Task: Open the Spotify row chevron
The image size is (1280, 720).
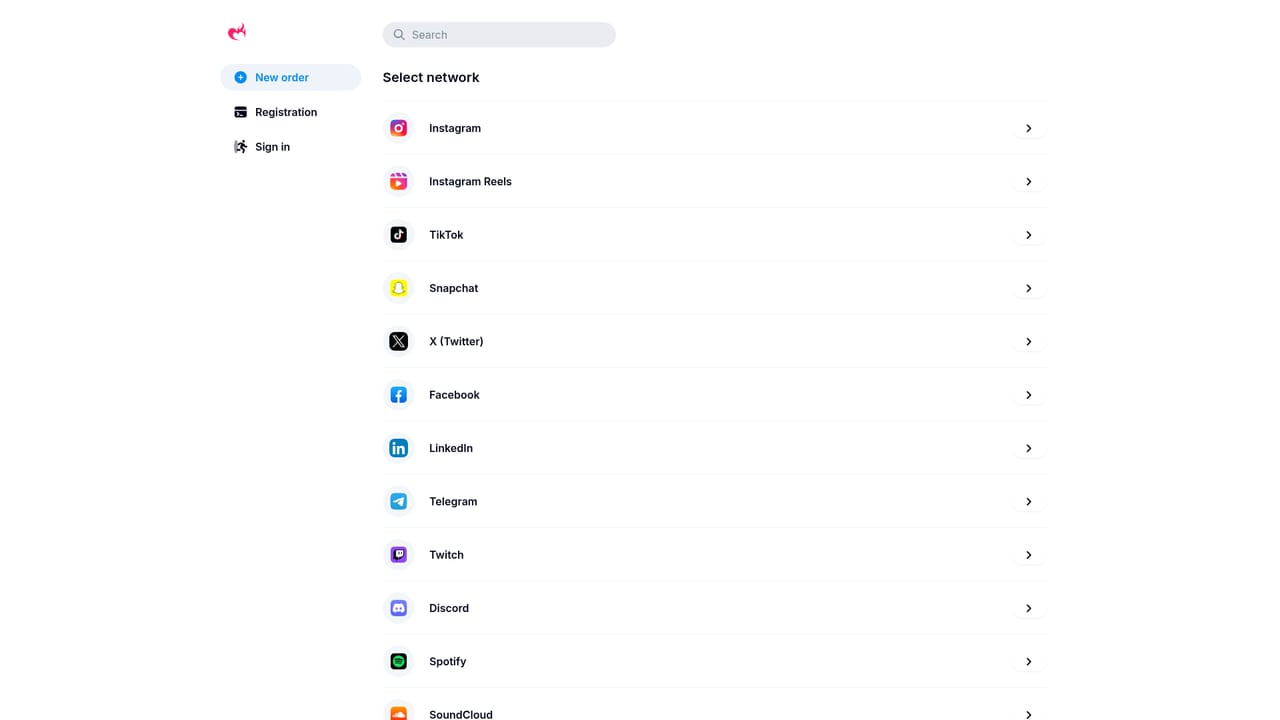Action: 1028,661
